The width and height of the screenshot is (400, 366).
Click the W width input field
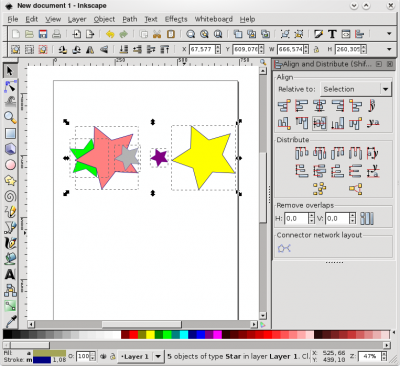pyautogui.click(x=290, y=49)
